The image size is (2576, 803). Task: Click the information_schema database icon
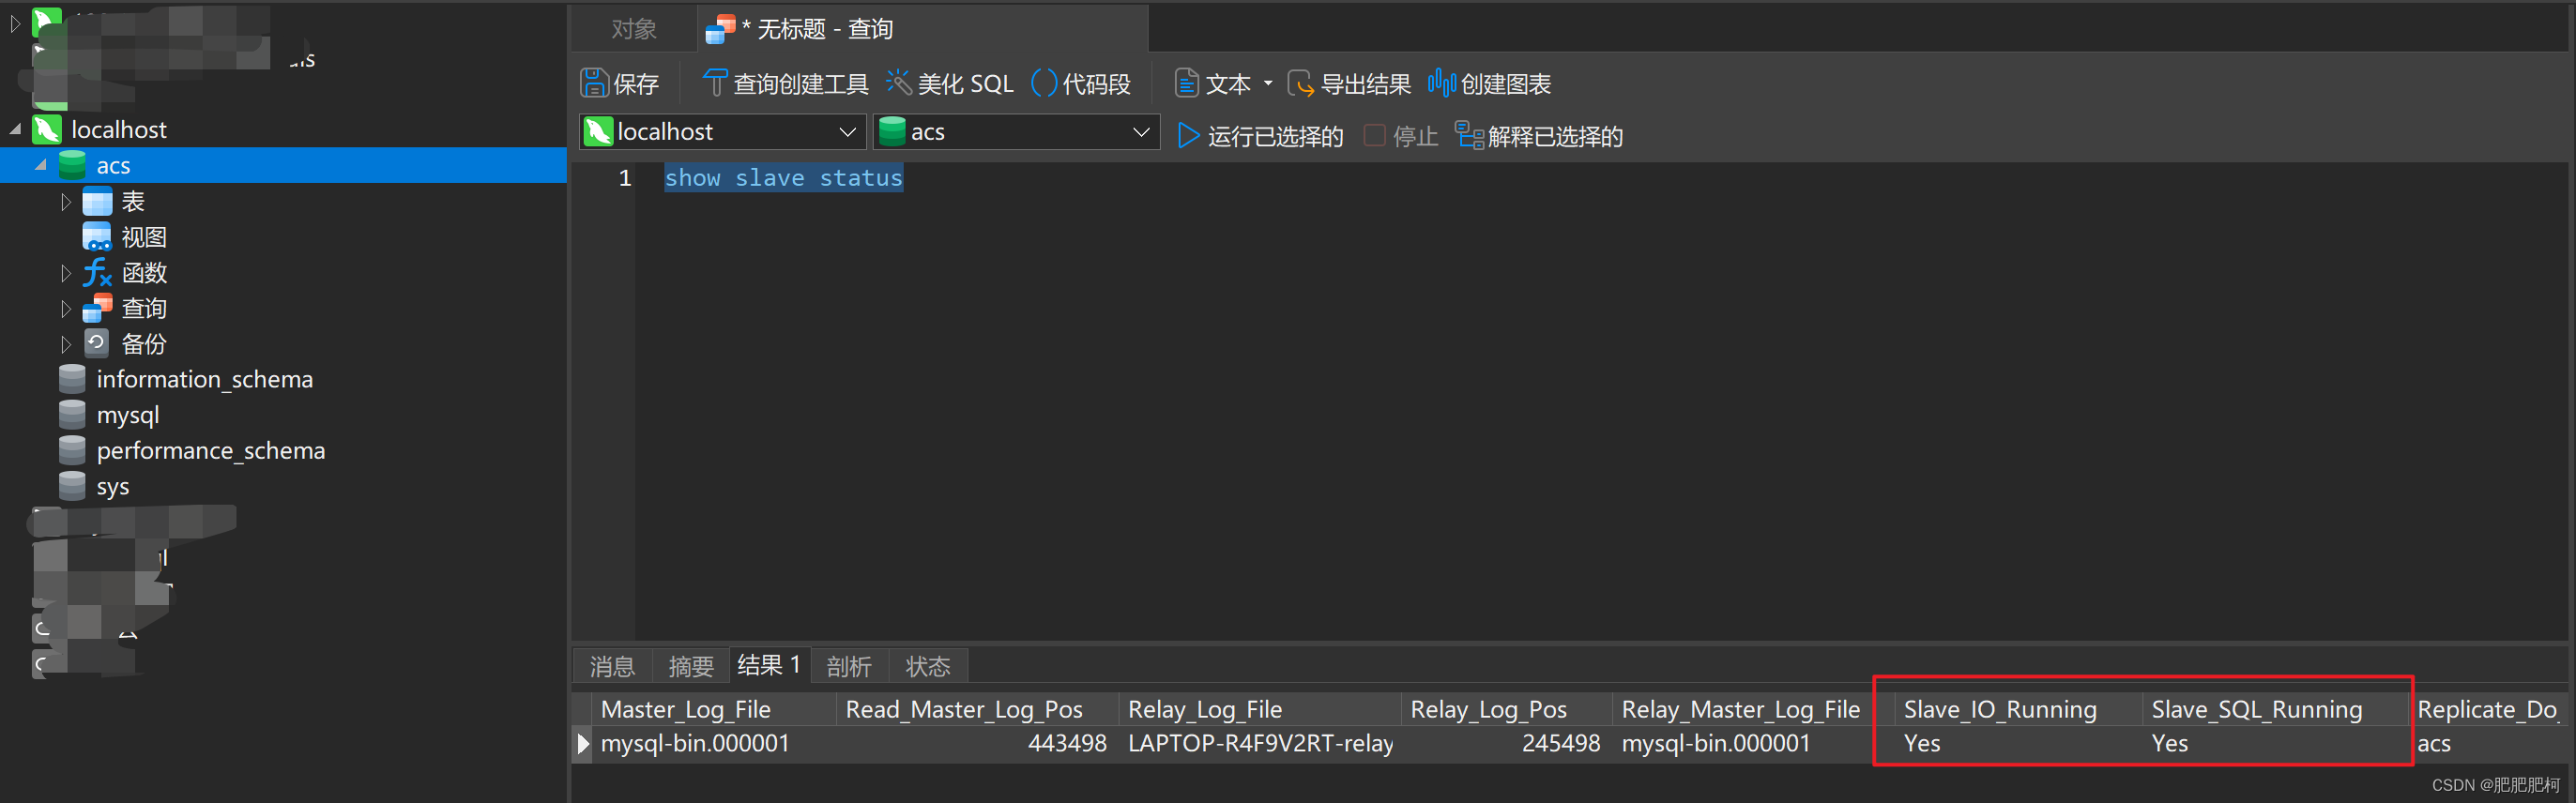coord(72,380)
